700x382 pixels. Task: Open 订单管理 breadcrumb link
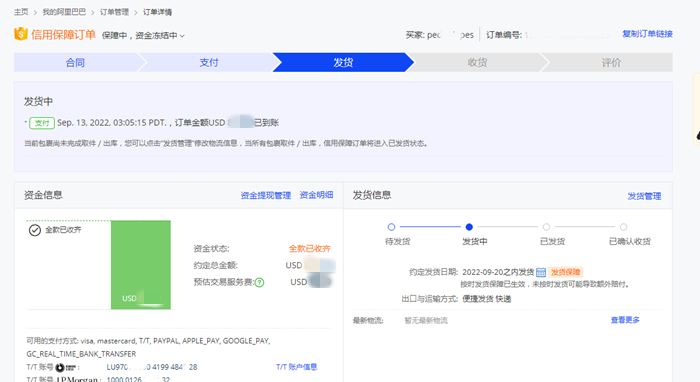114,12
